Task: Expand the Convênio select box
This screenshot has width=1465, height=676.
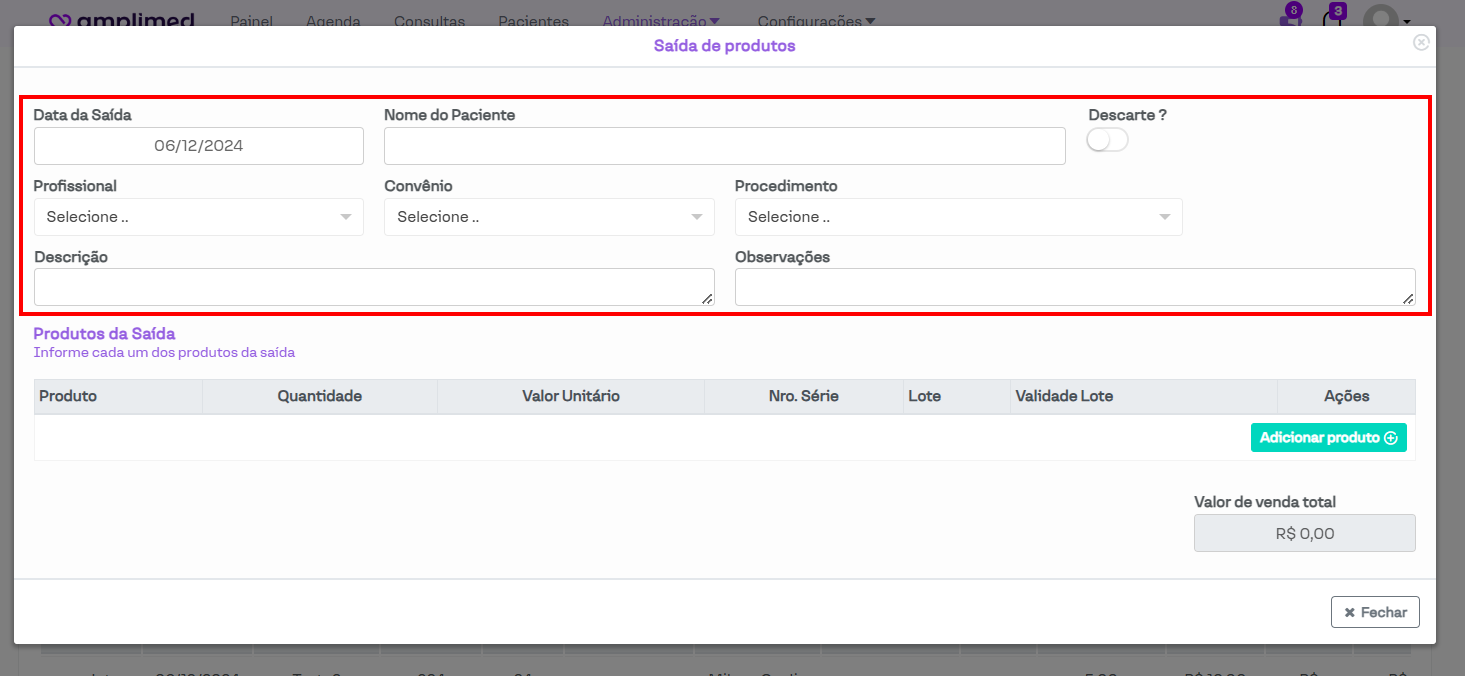Action: pyautogui.click(x=549, y=217)
